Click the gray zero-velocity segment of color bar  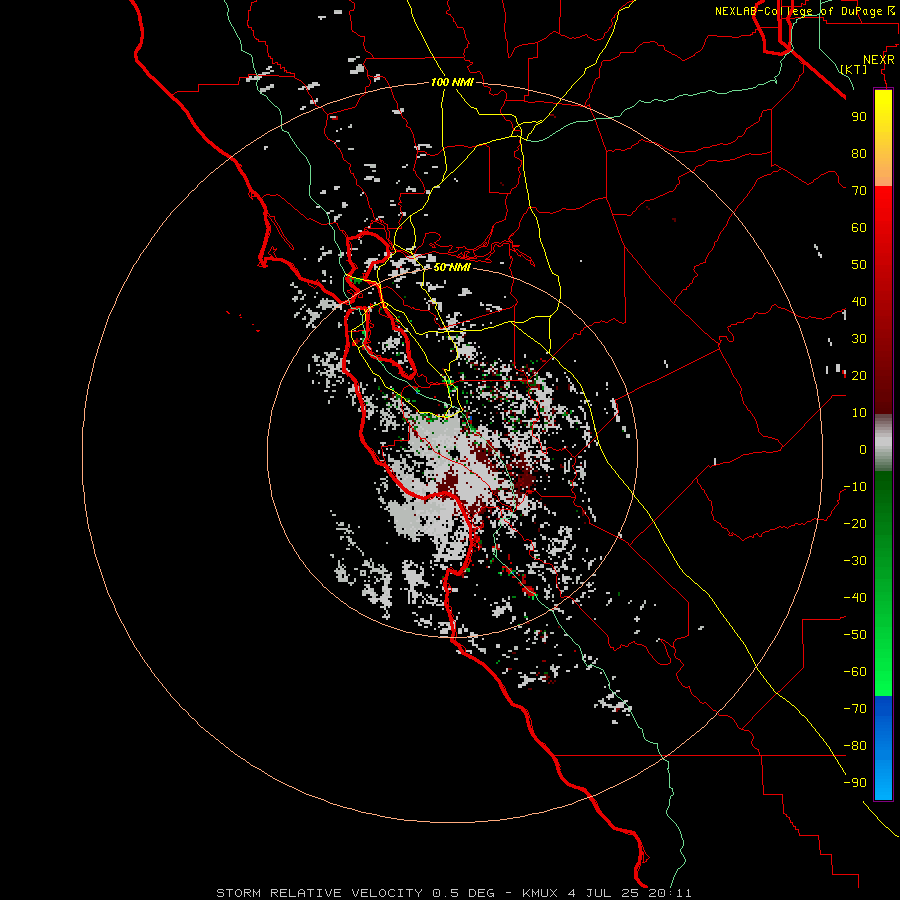[x=883, y=443]
